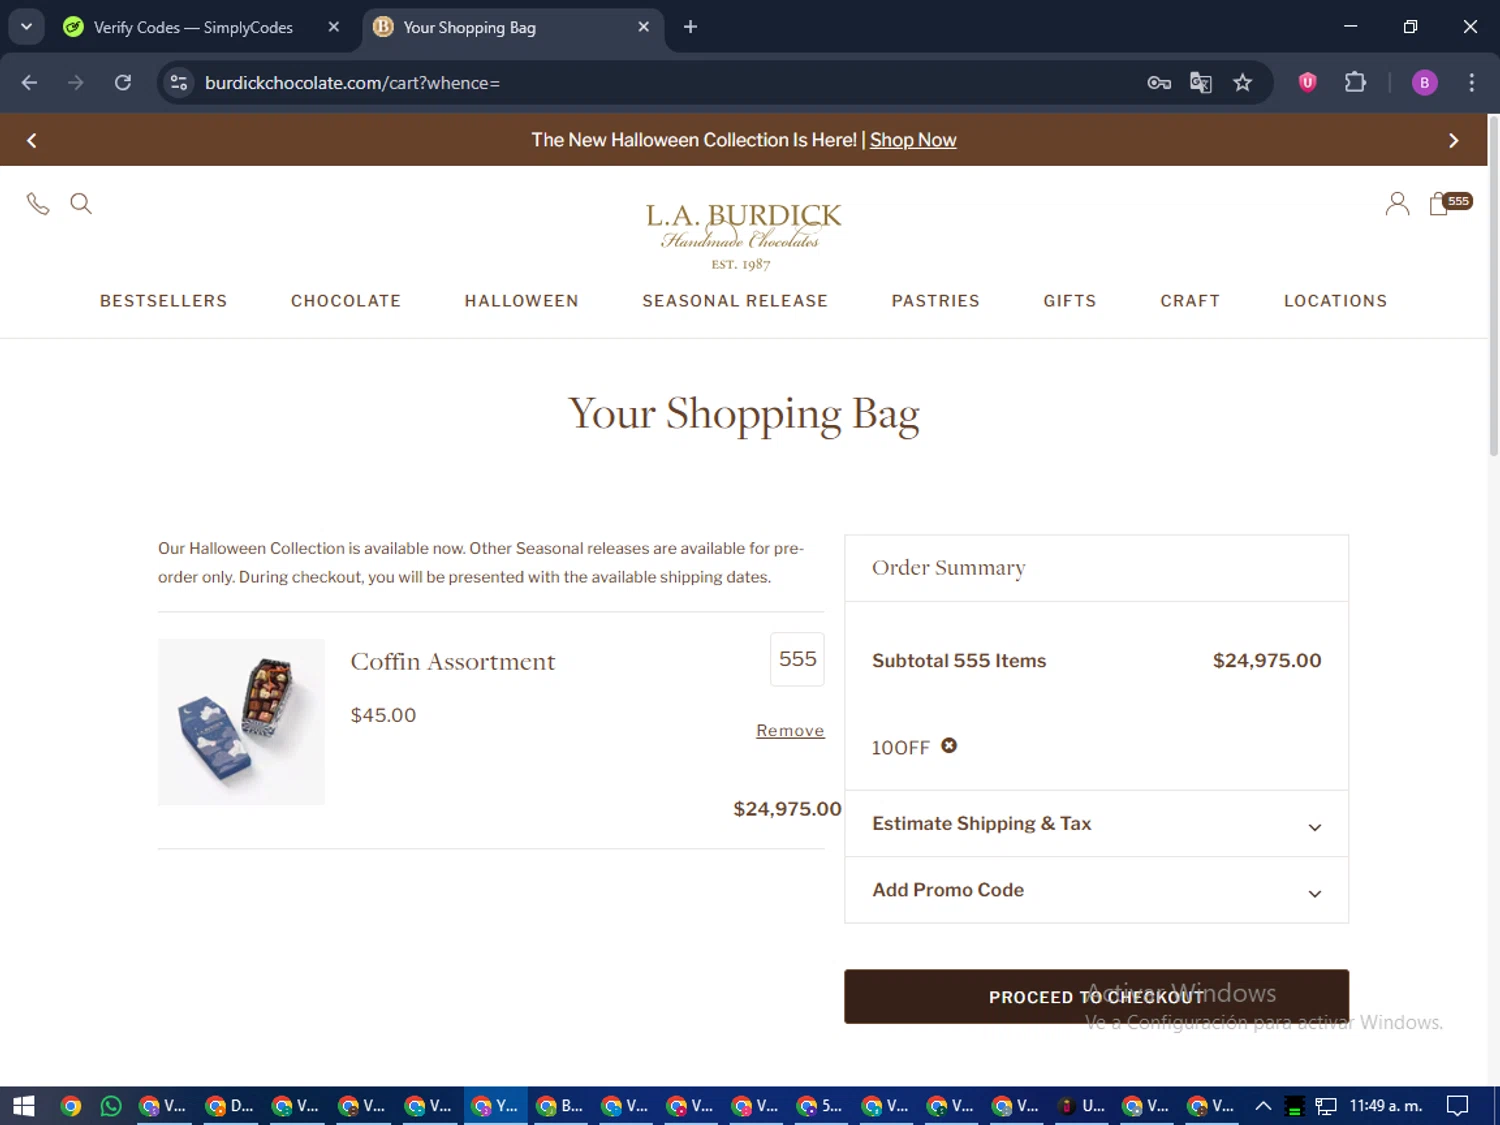Click Your Shopping Bag page heading
The height and width of the screenshot is (1125, 1500).
pyautogui.click(x=744, y=414)
